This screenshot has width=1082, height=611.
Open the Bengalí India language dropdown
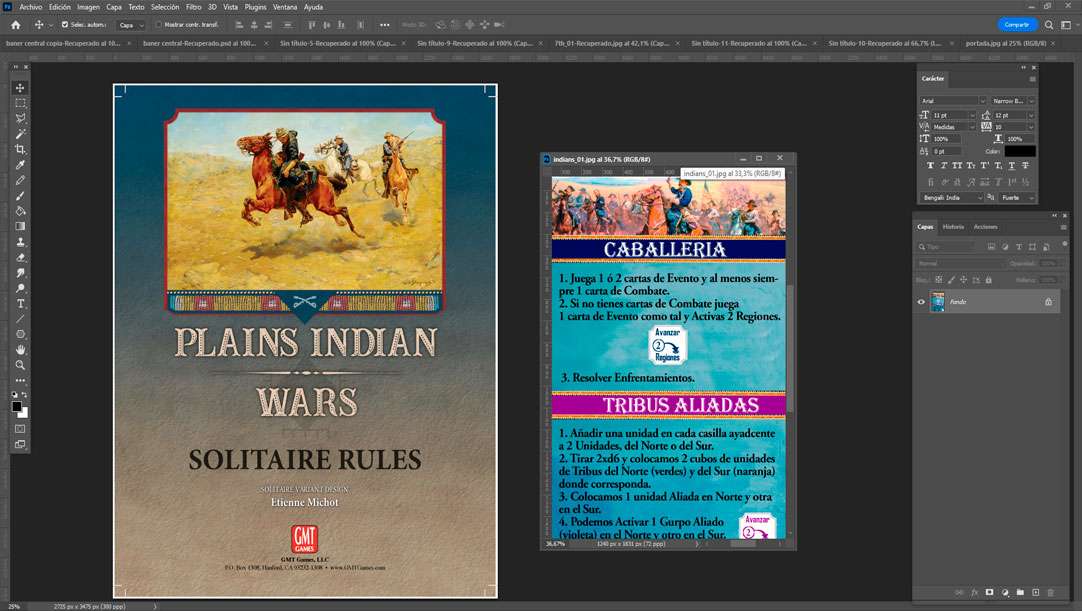coord(952,197)
